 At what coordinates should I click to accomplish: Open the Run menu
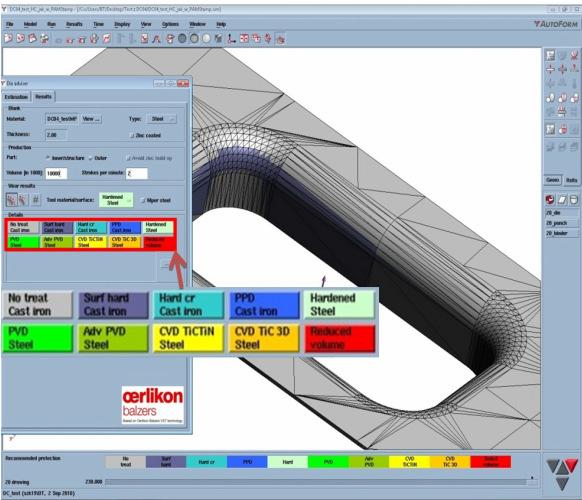[51, 24]
